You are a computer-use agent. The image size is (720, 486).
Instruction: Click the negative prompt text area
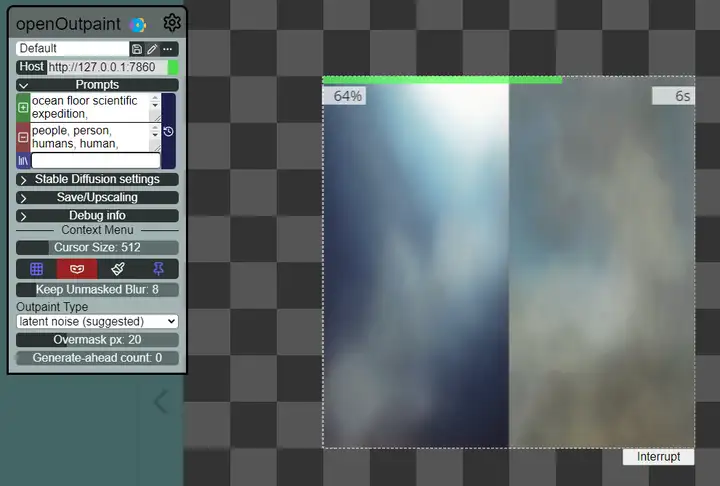pyautogui.click(x=90, y=137)
